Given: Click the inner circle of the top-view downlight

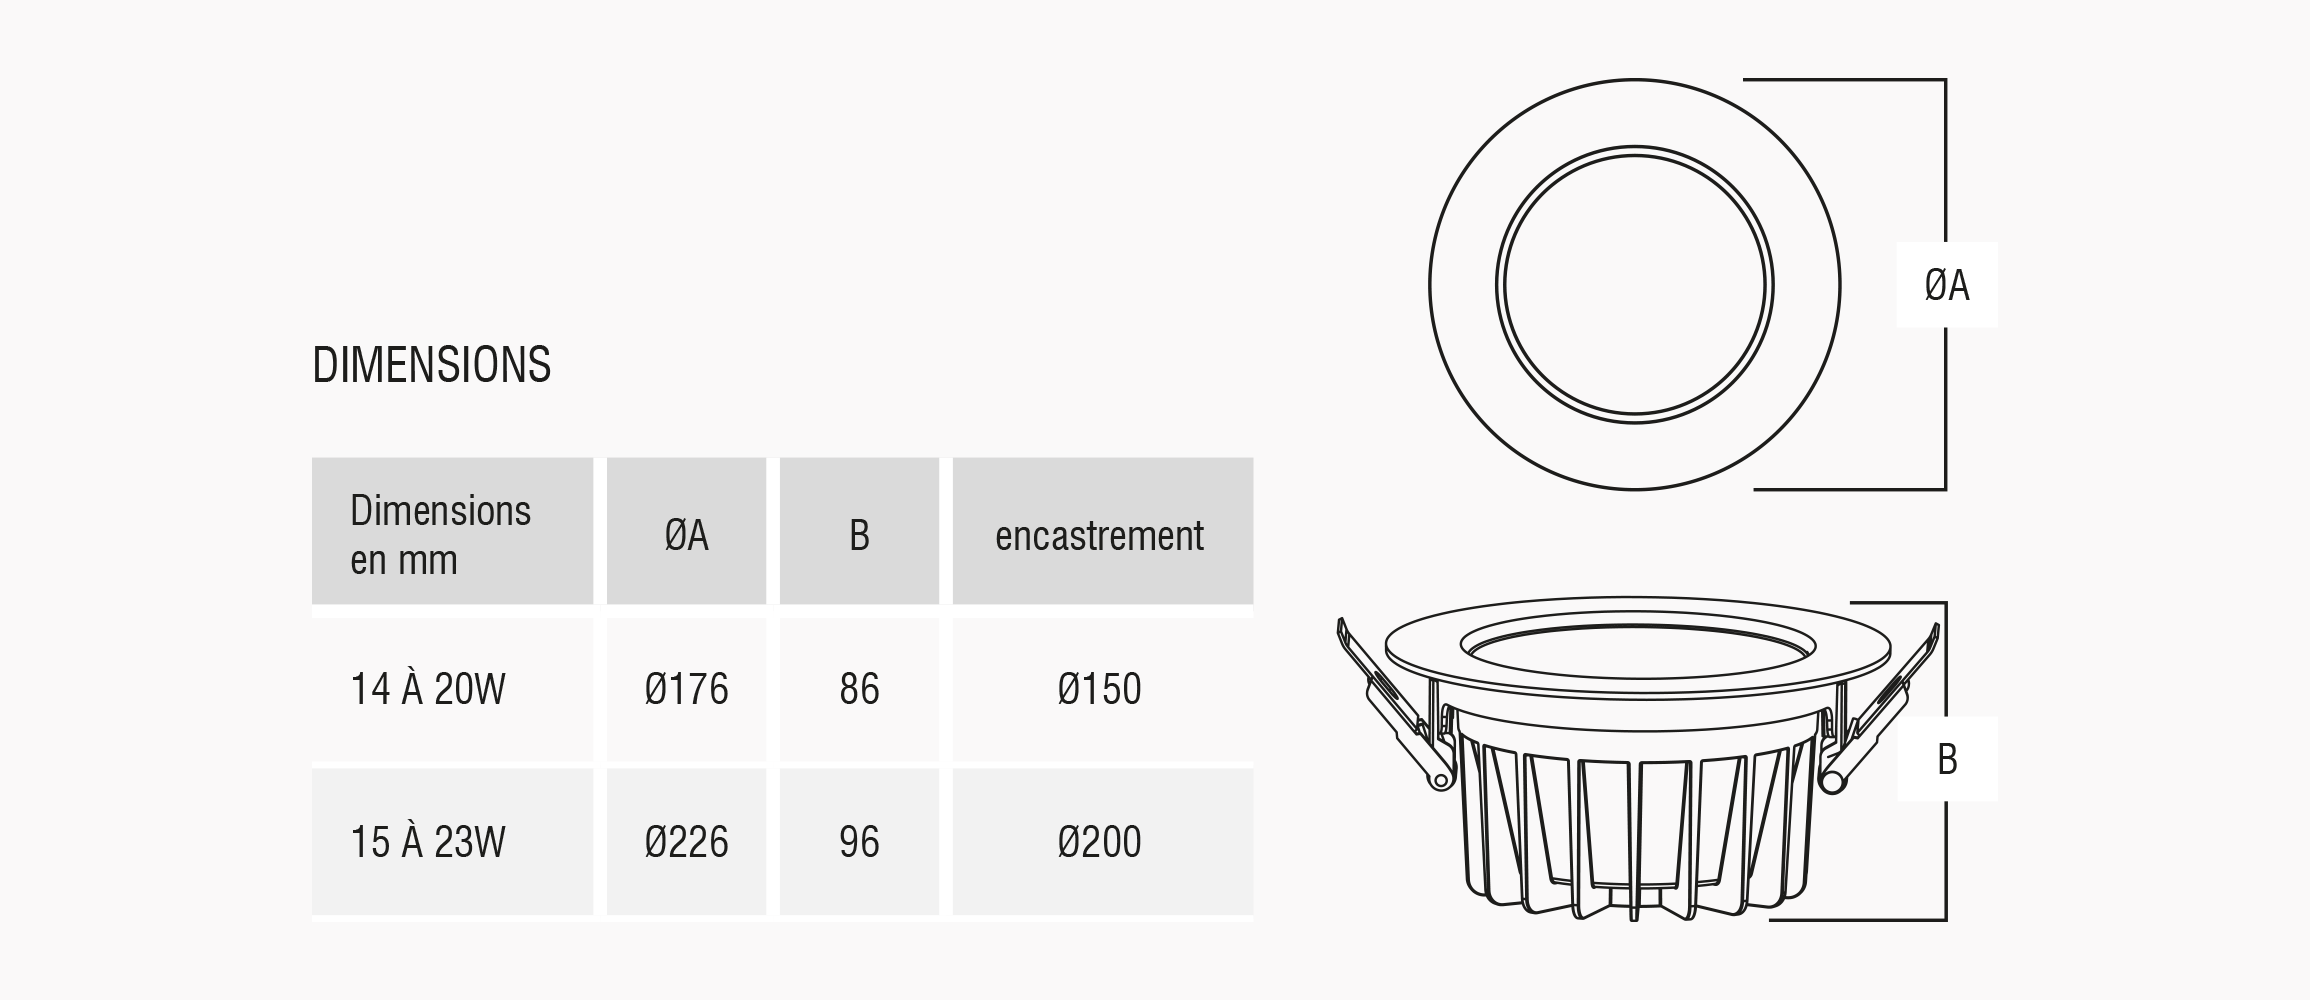Looking at the screenshot, I should (x=1634, y=285).
